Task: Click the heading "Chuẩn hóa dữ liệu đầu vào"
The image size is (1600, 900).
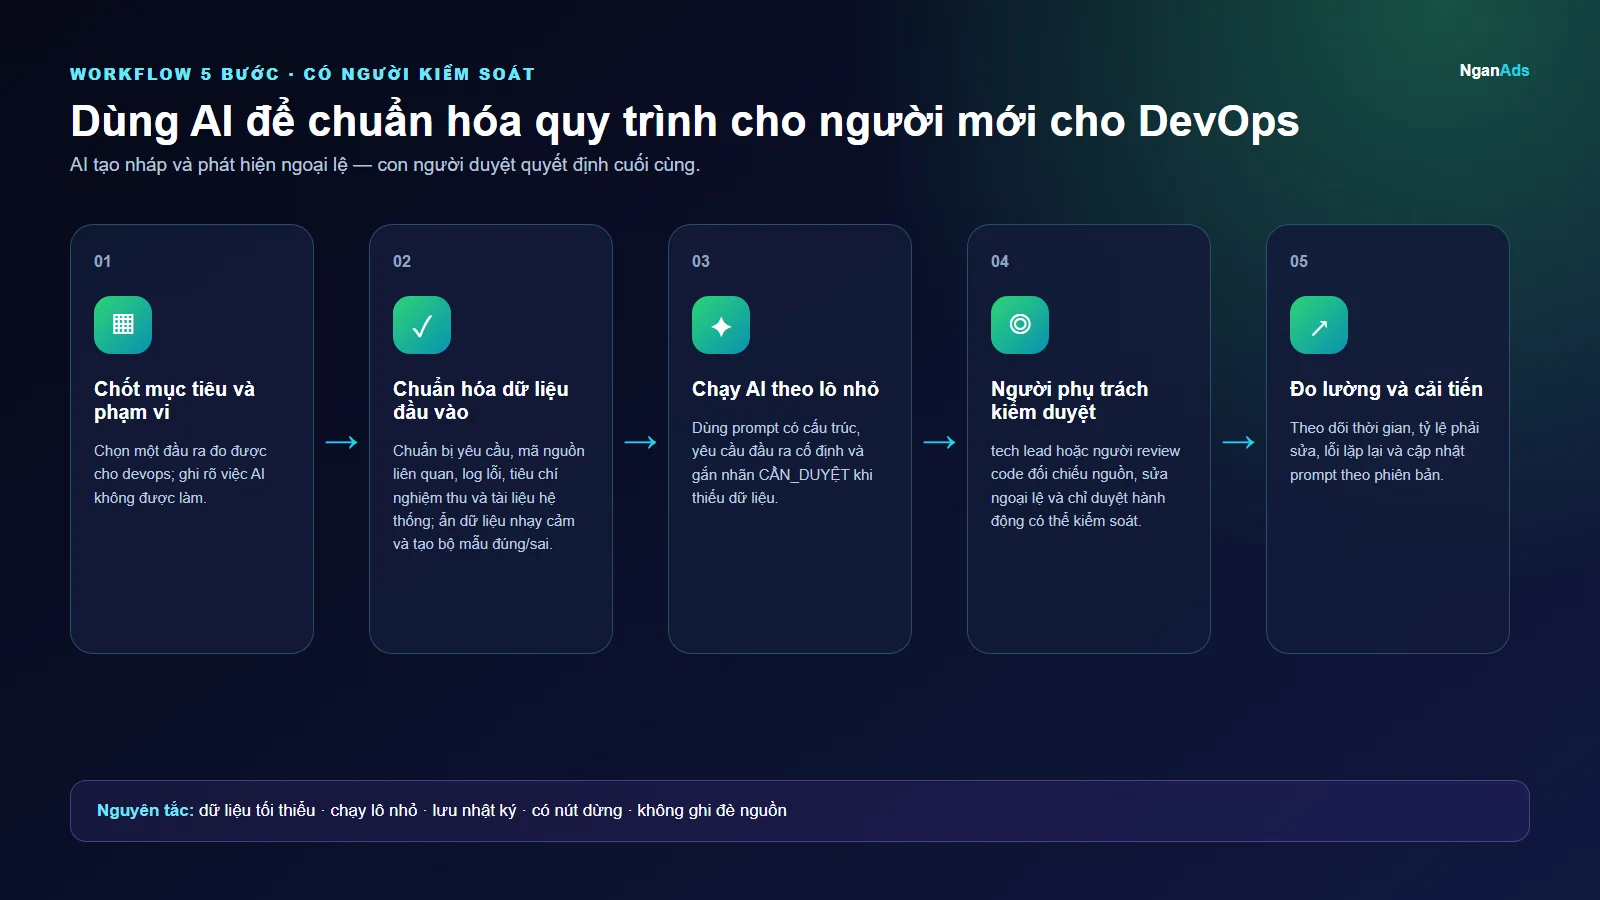Action: (480, 400)
